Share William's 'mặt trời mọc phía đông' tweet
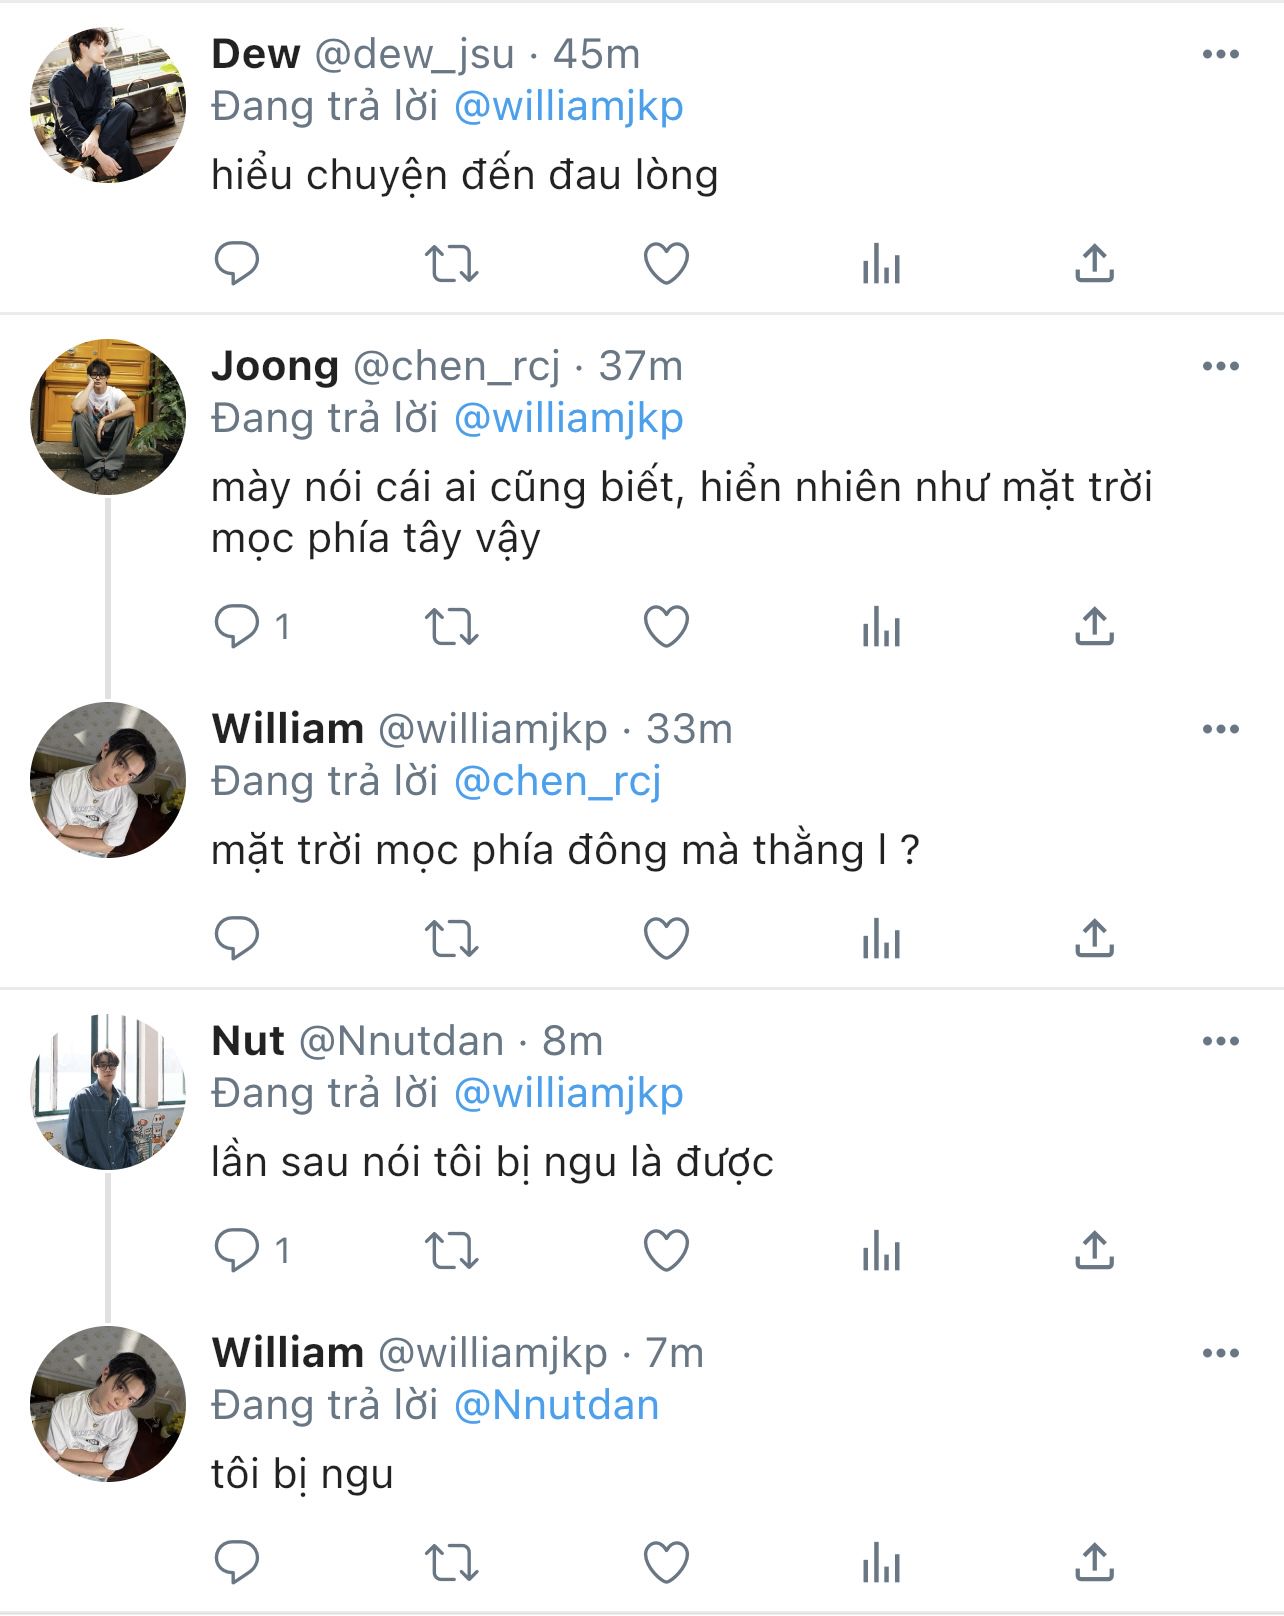This screenshot has height=1616, width=1284. pos(1094,939)
